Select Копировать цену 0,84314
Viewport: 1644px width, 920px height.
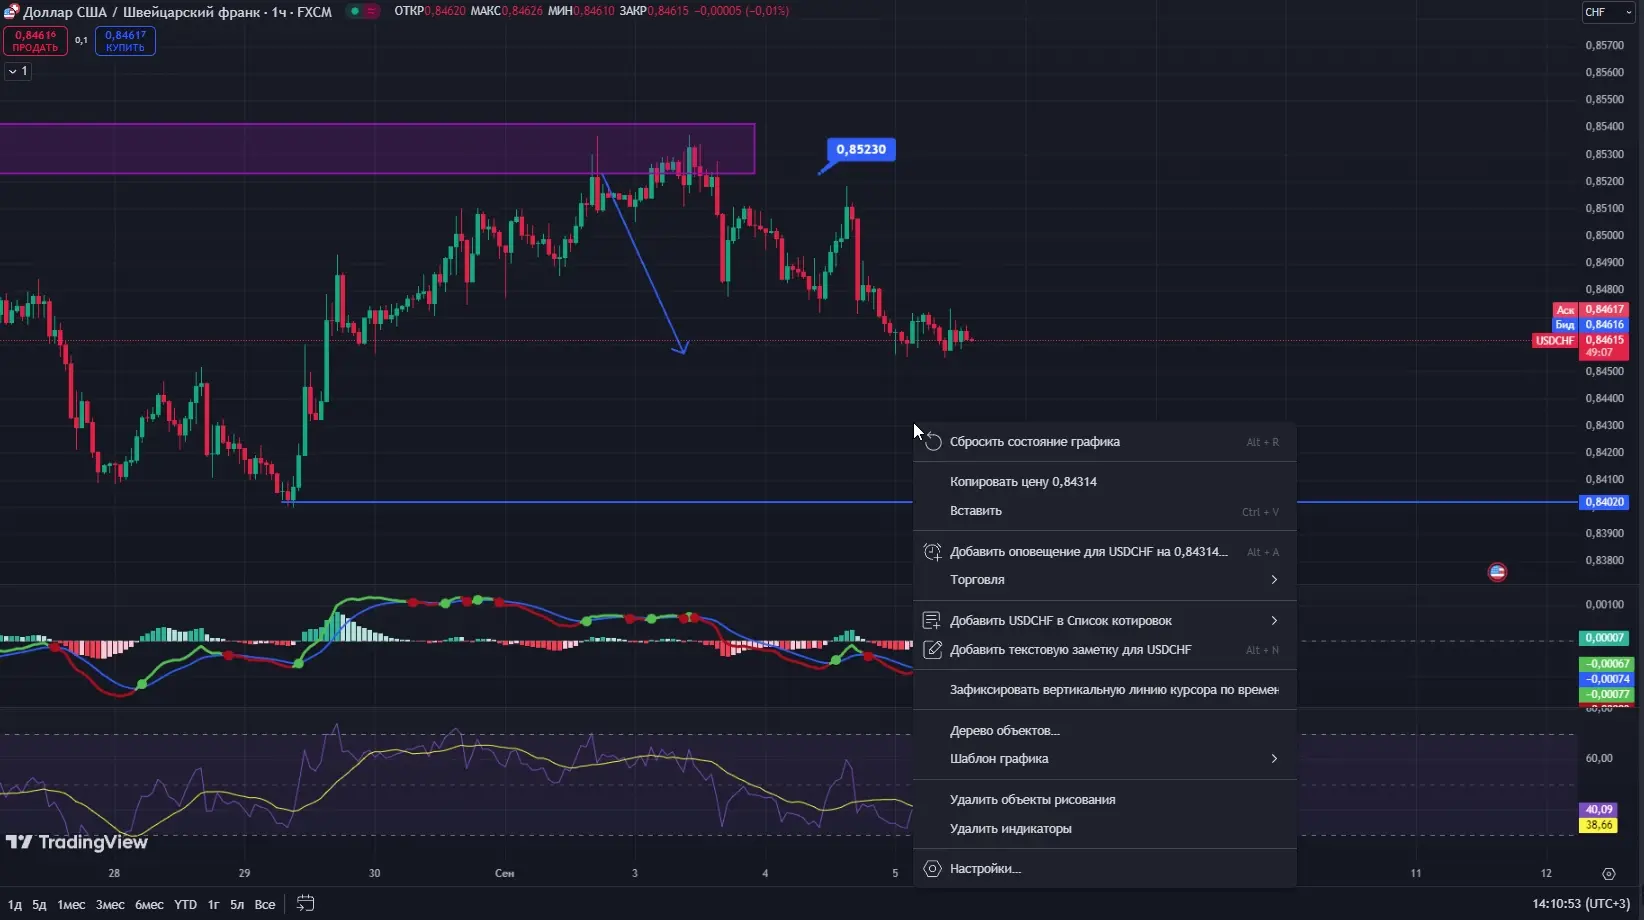[1023, 482]
